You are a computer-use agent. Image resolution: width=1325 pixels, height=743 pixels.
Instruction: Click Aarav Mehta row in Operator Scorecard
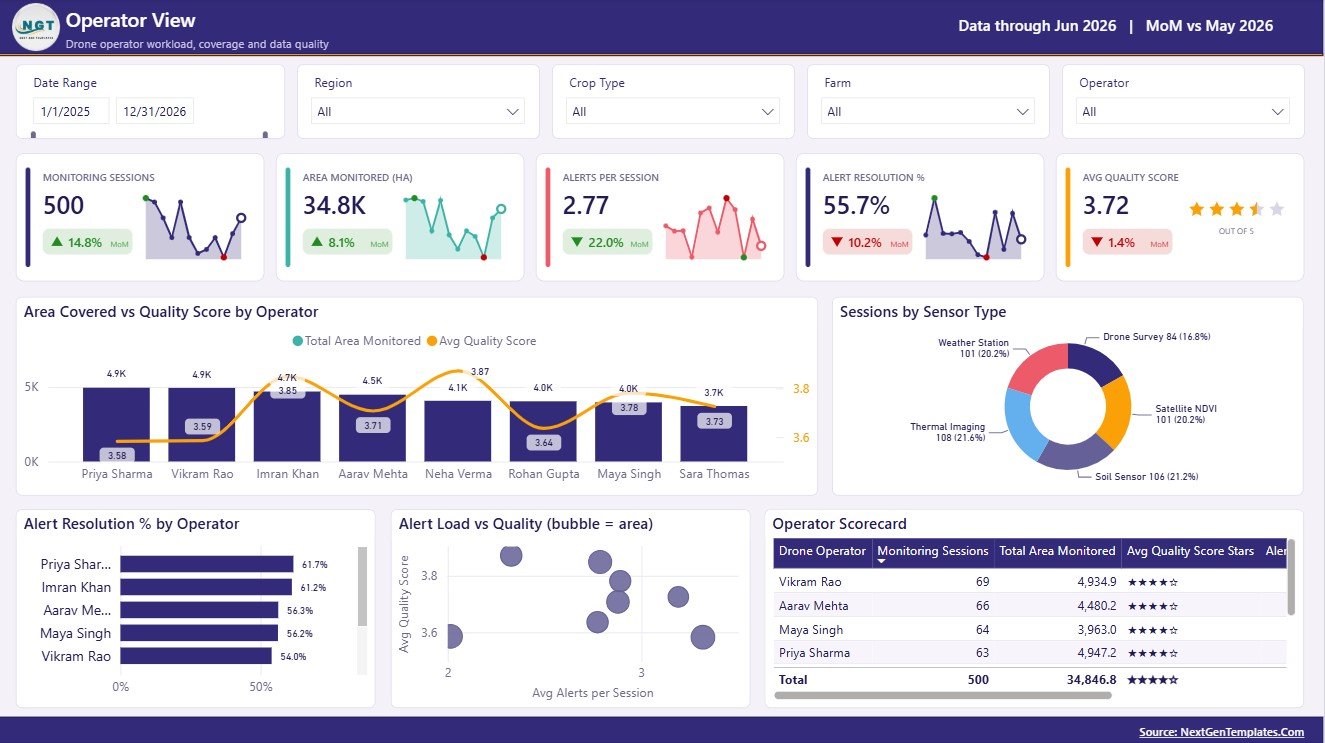point(1030,606)
